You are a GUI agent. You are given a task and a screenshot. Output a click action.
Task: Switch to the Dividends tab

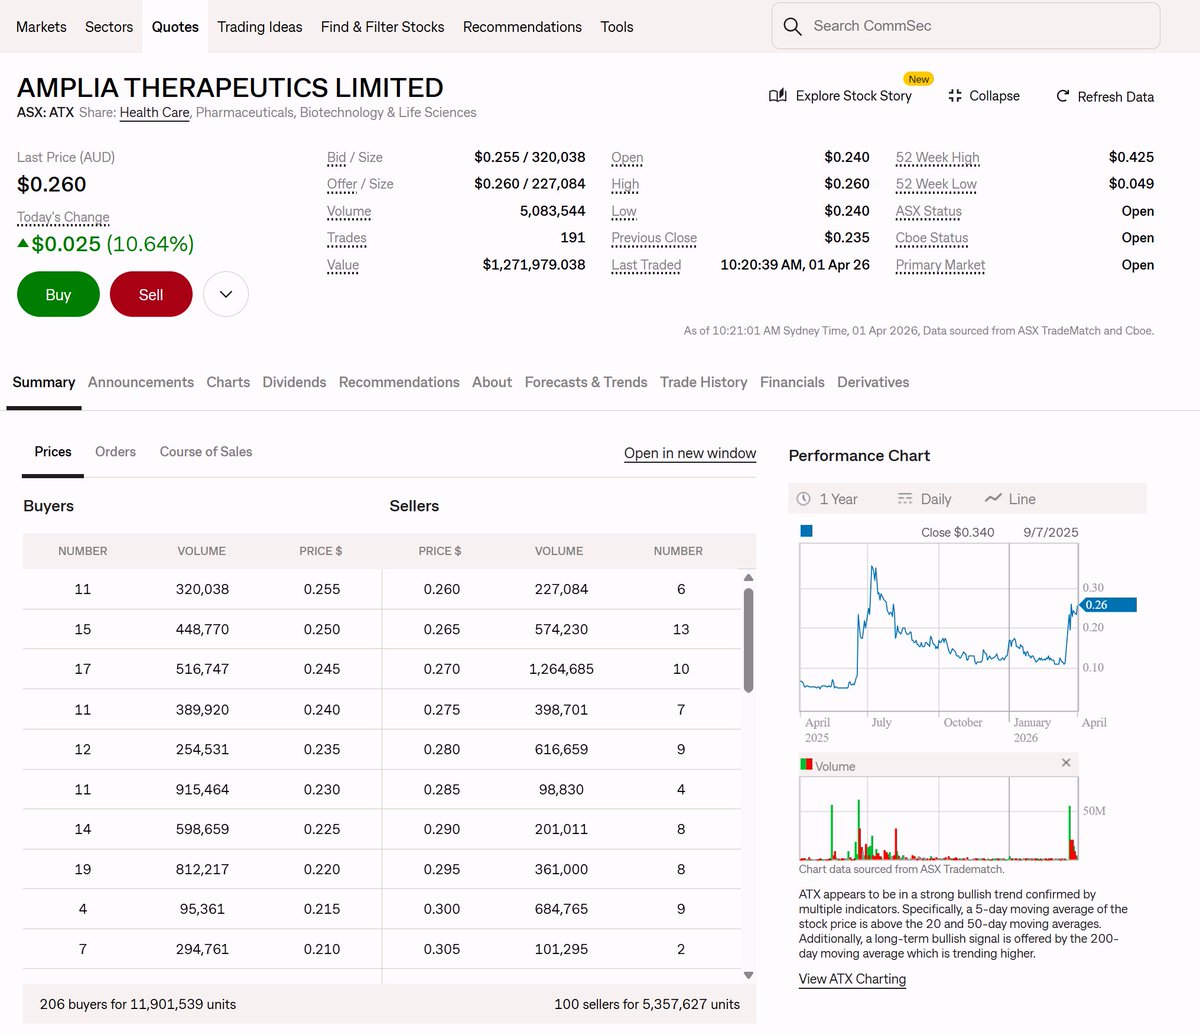click(294, 382)
